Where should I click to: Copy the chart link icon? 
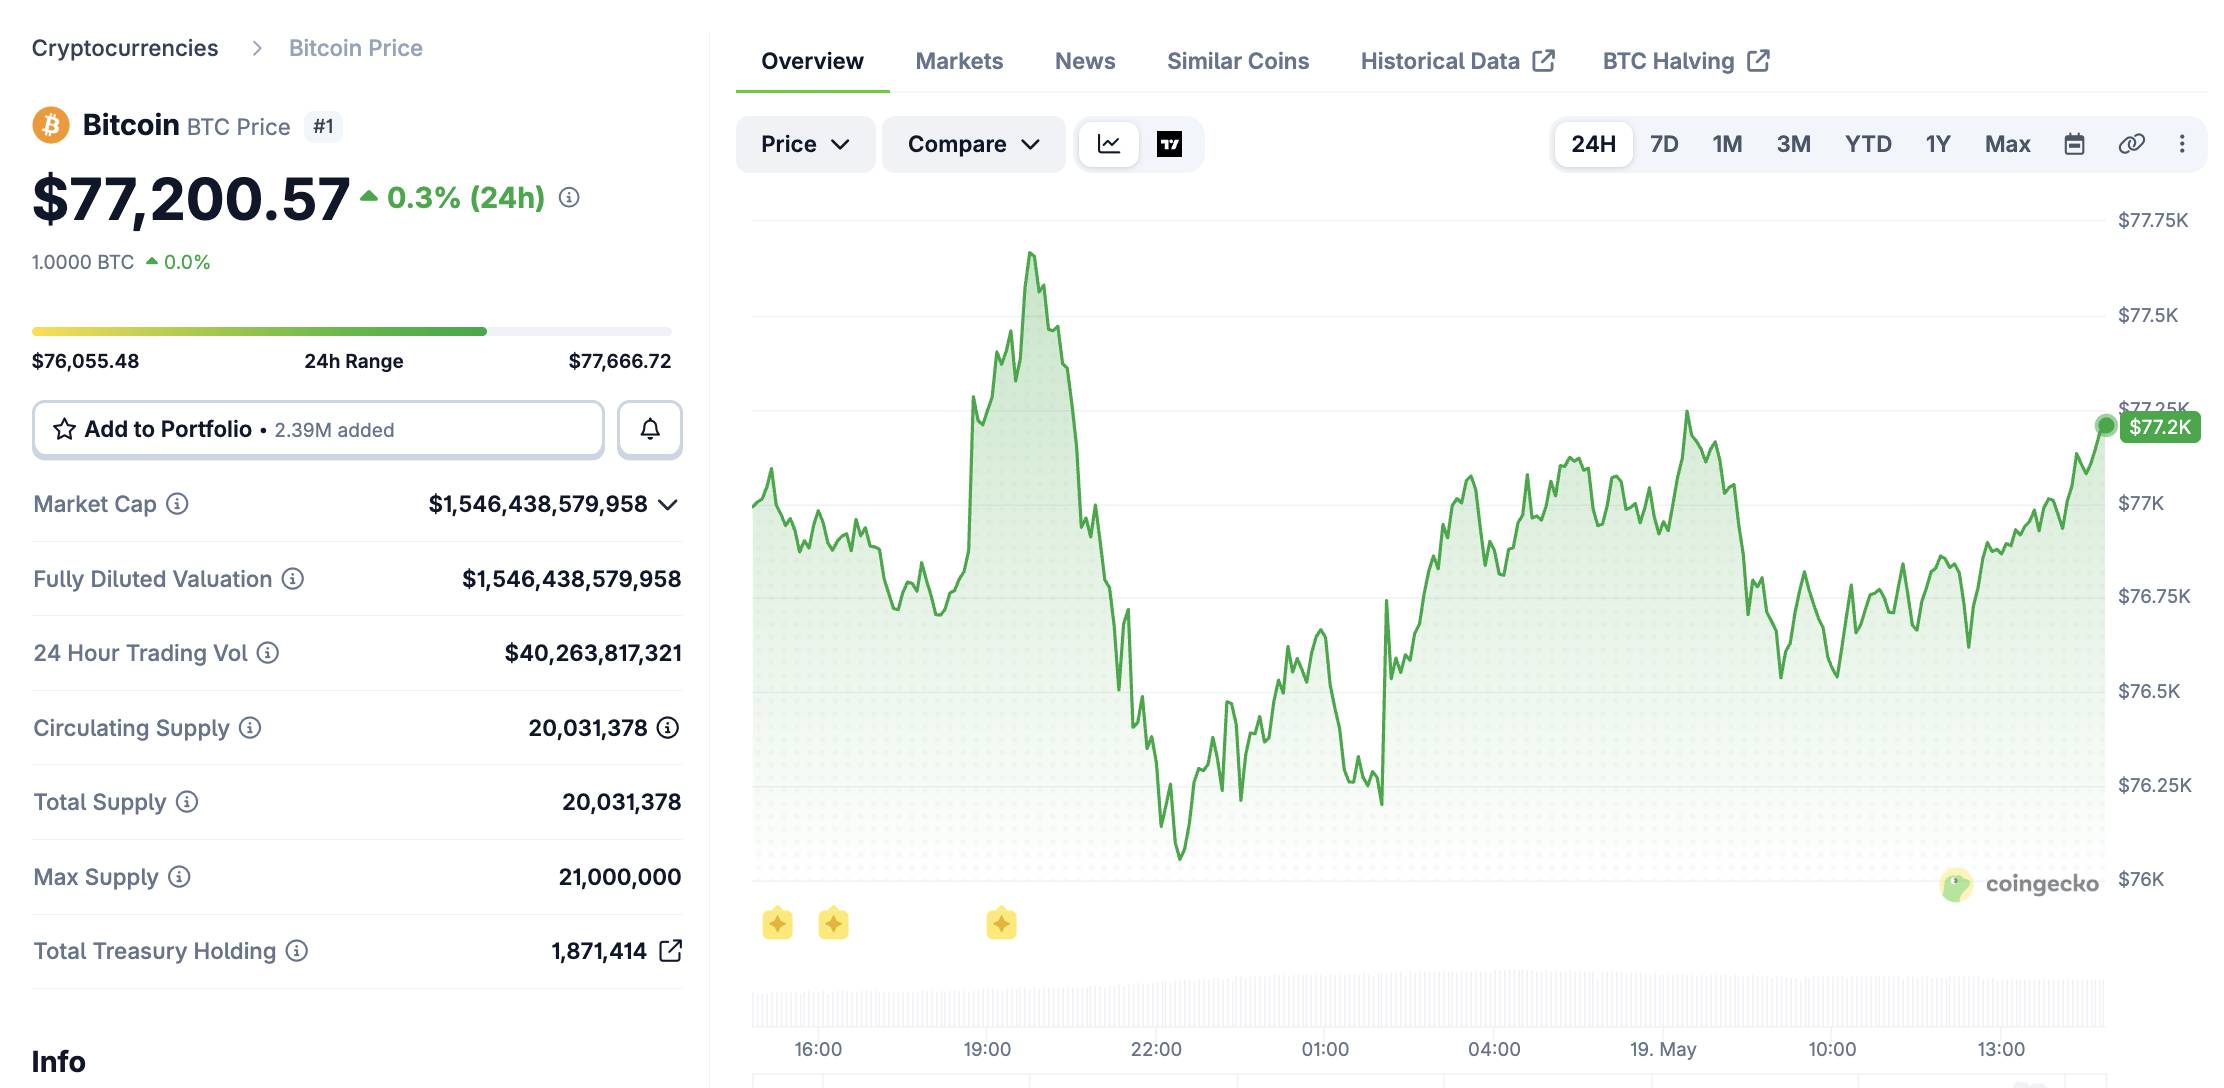(2132, 144)
